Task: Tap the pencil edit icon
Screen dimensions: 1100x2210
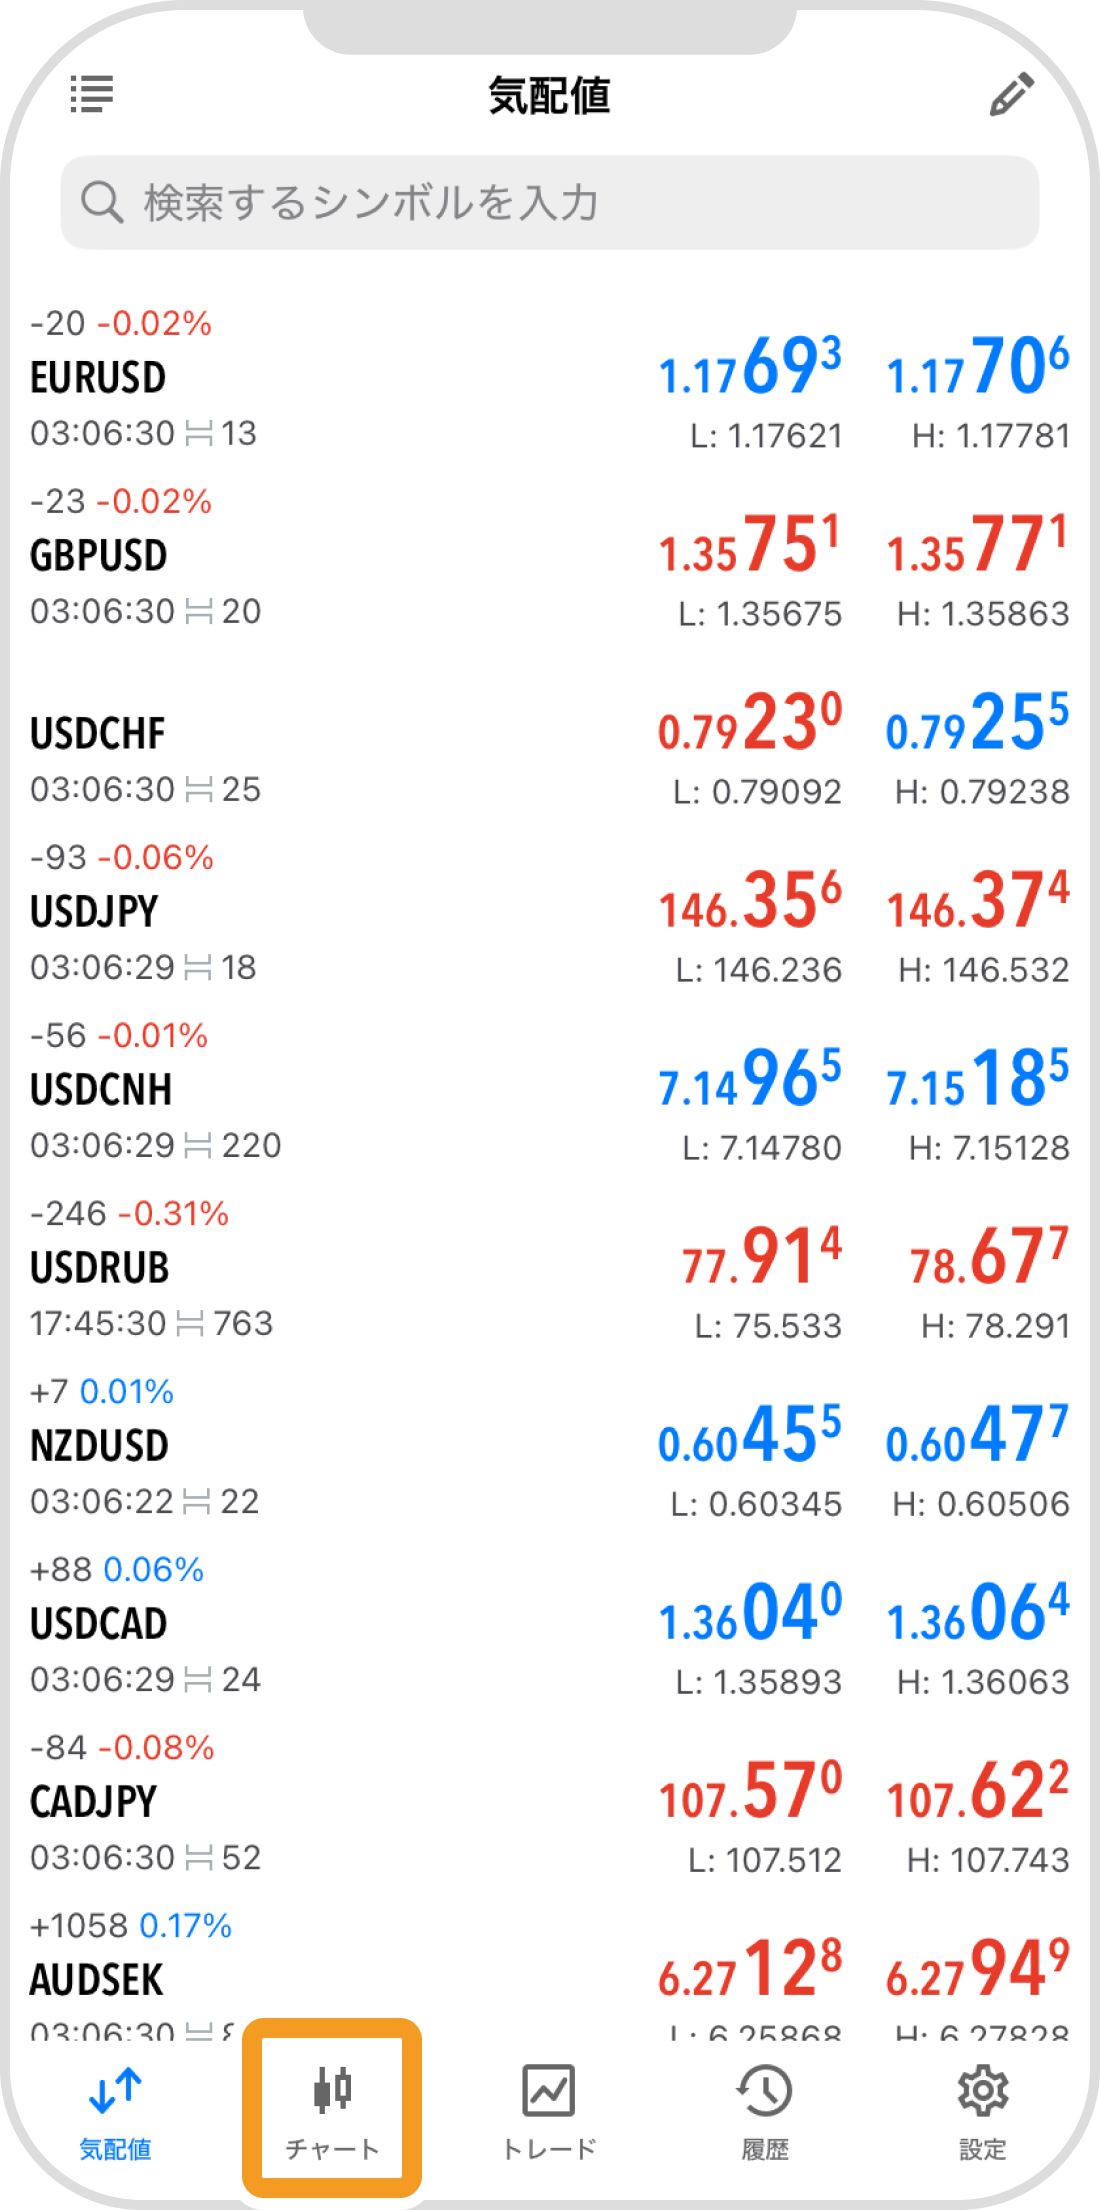Action: [x=1011, y=95]
